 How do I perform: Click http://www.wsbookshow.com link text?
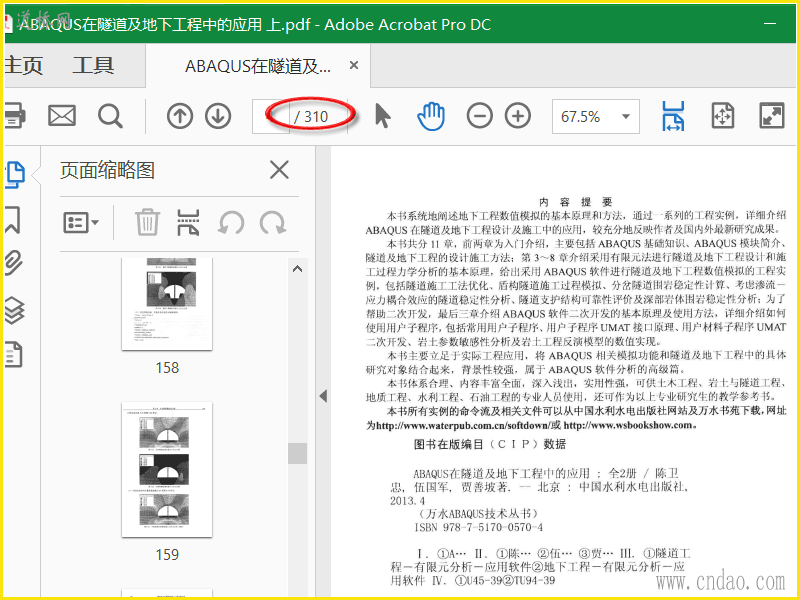point(628,425)
